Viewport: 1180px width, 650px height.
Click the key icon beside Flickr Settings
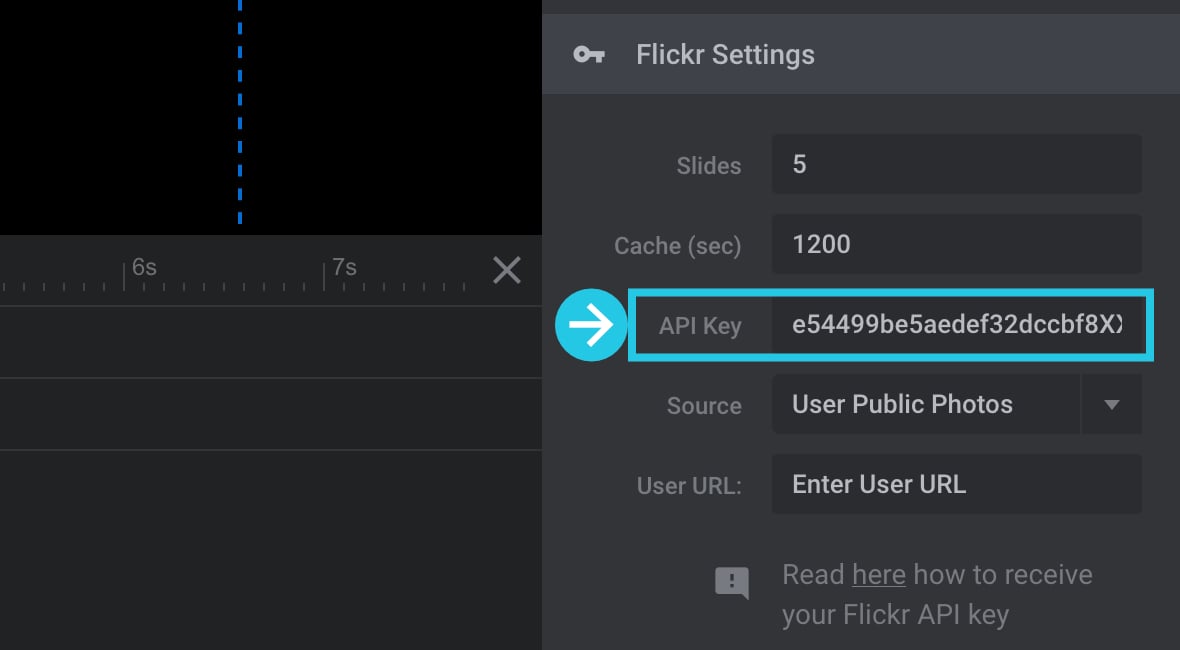(588, 55)
